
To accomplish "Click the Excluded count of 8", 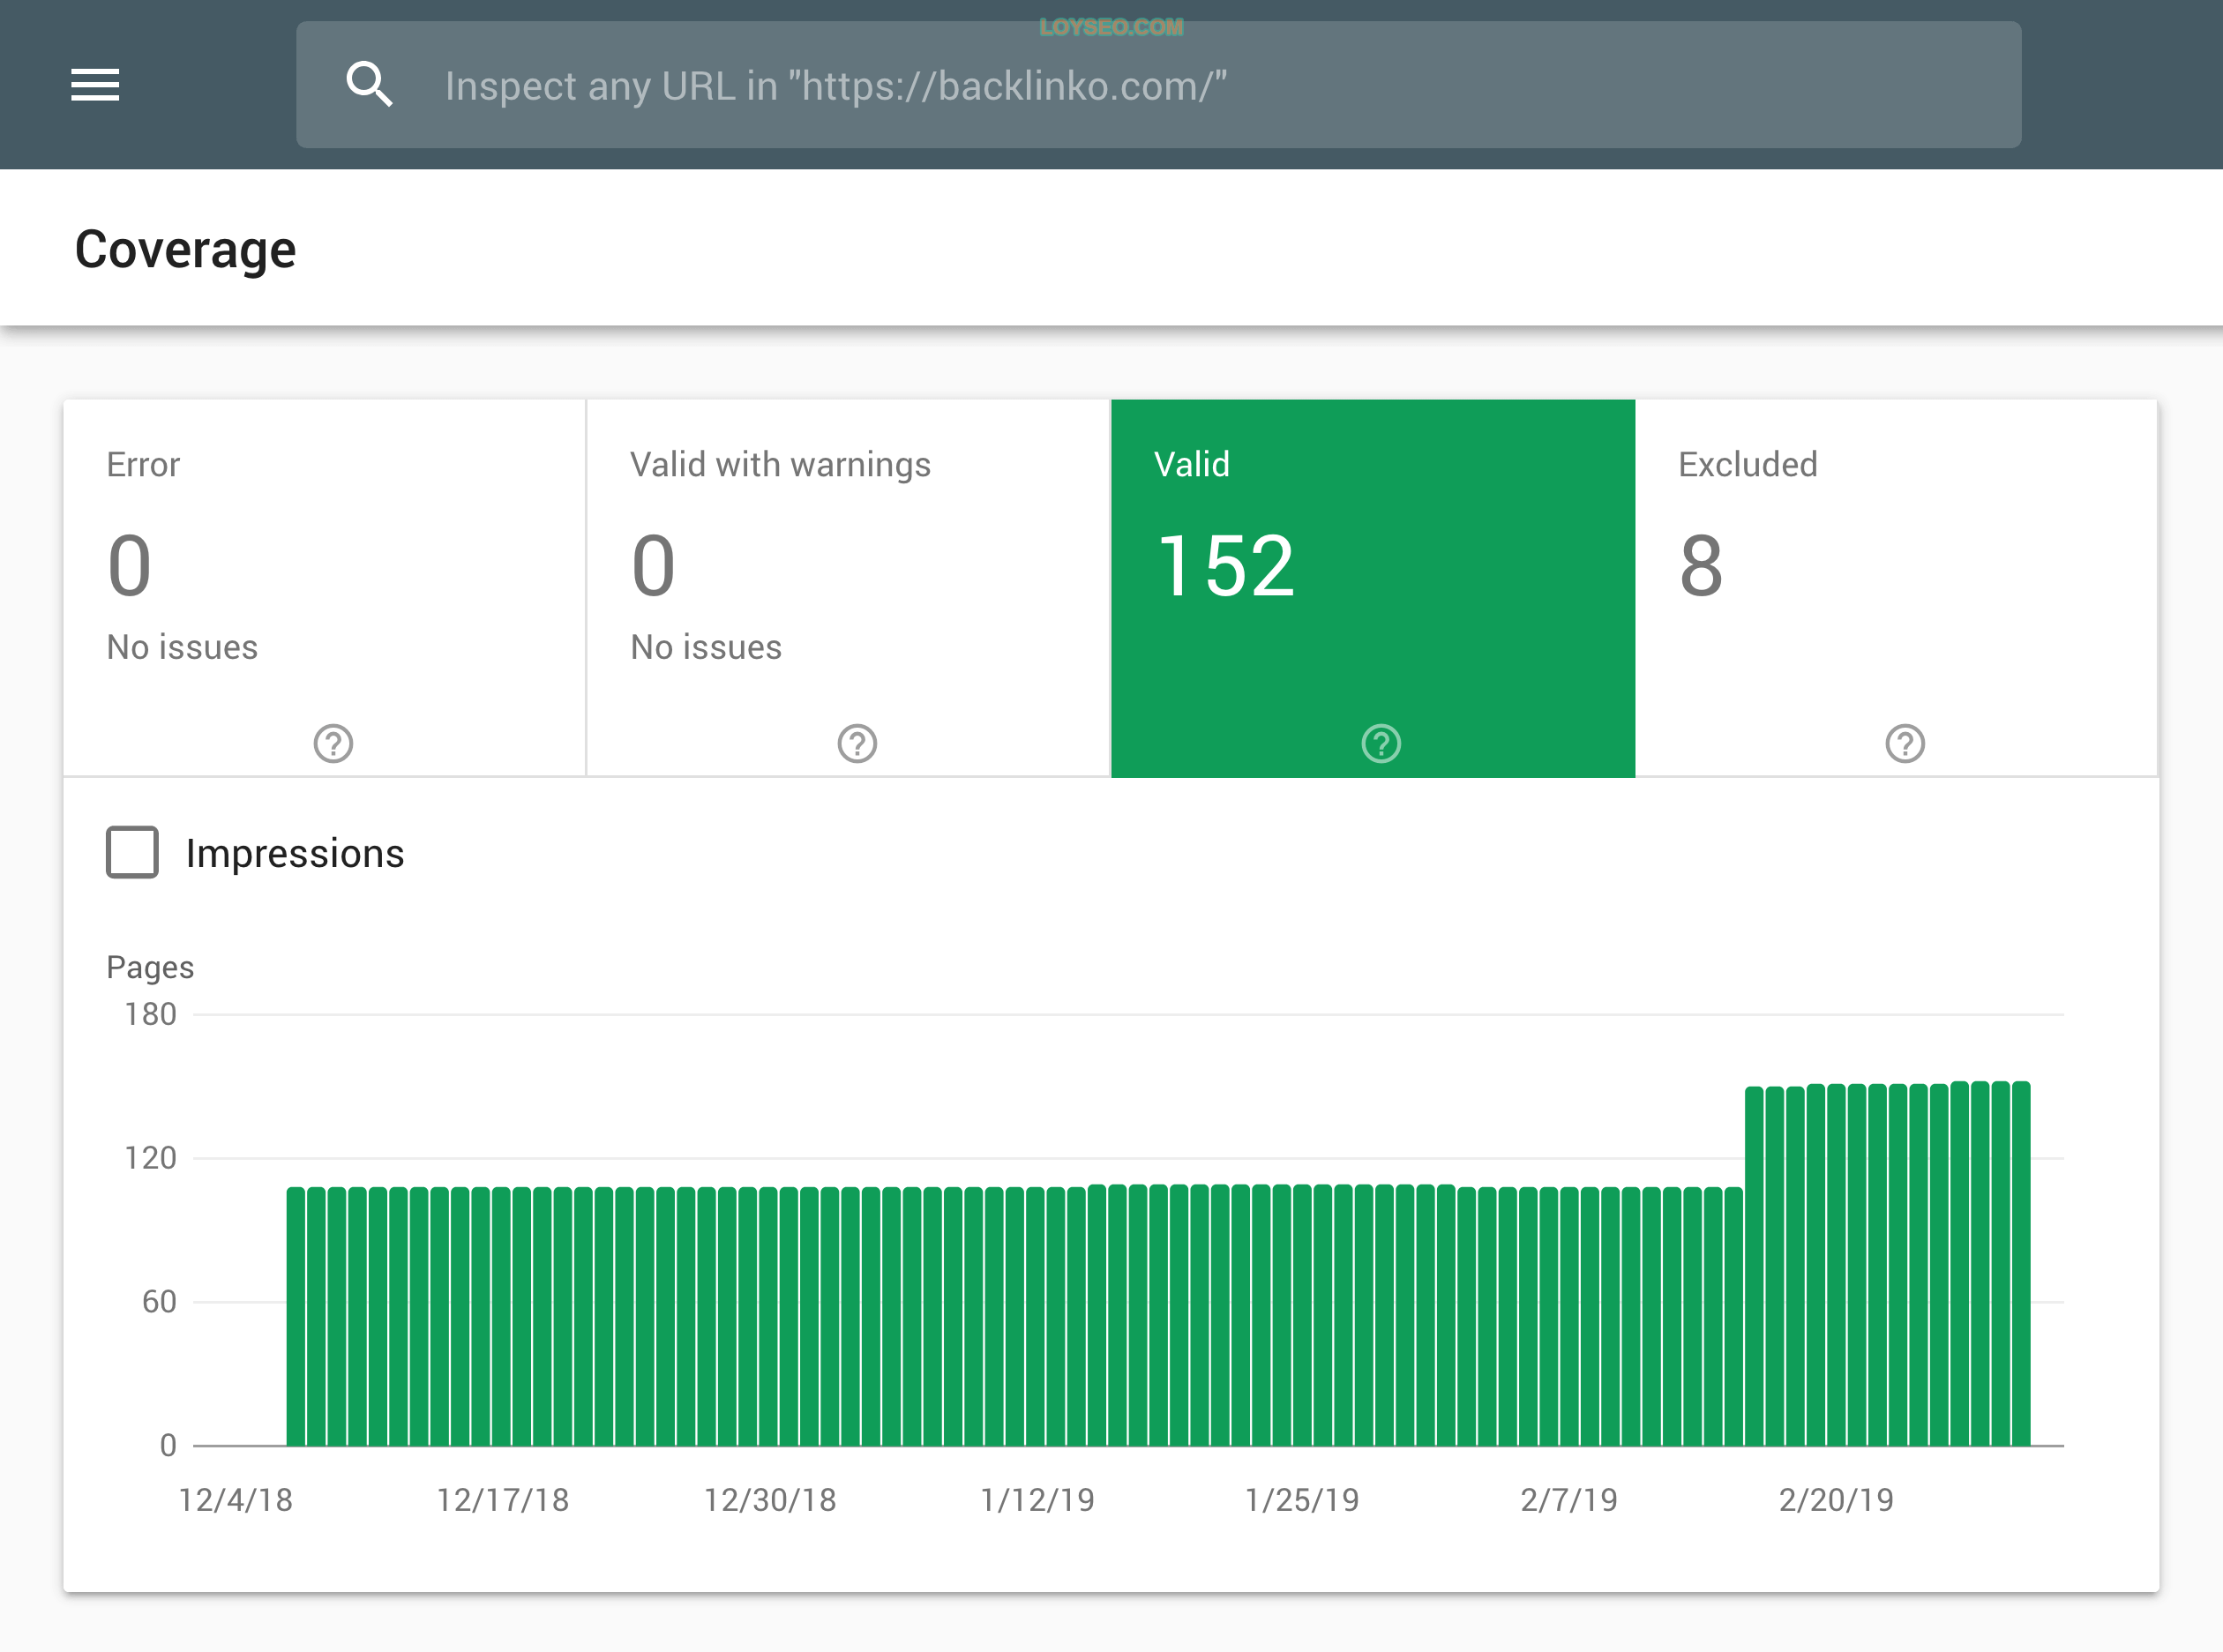I will (x=1701, y=566).
